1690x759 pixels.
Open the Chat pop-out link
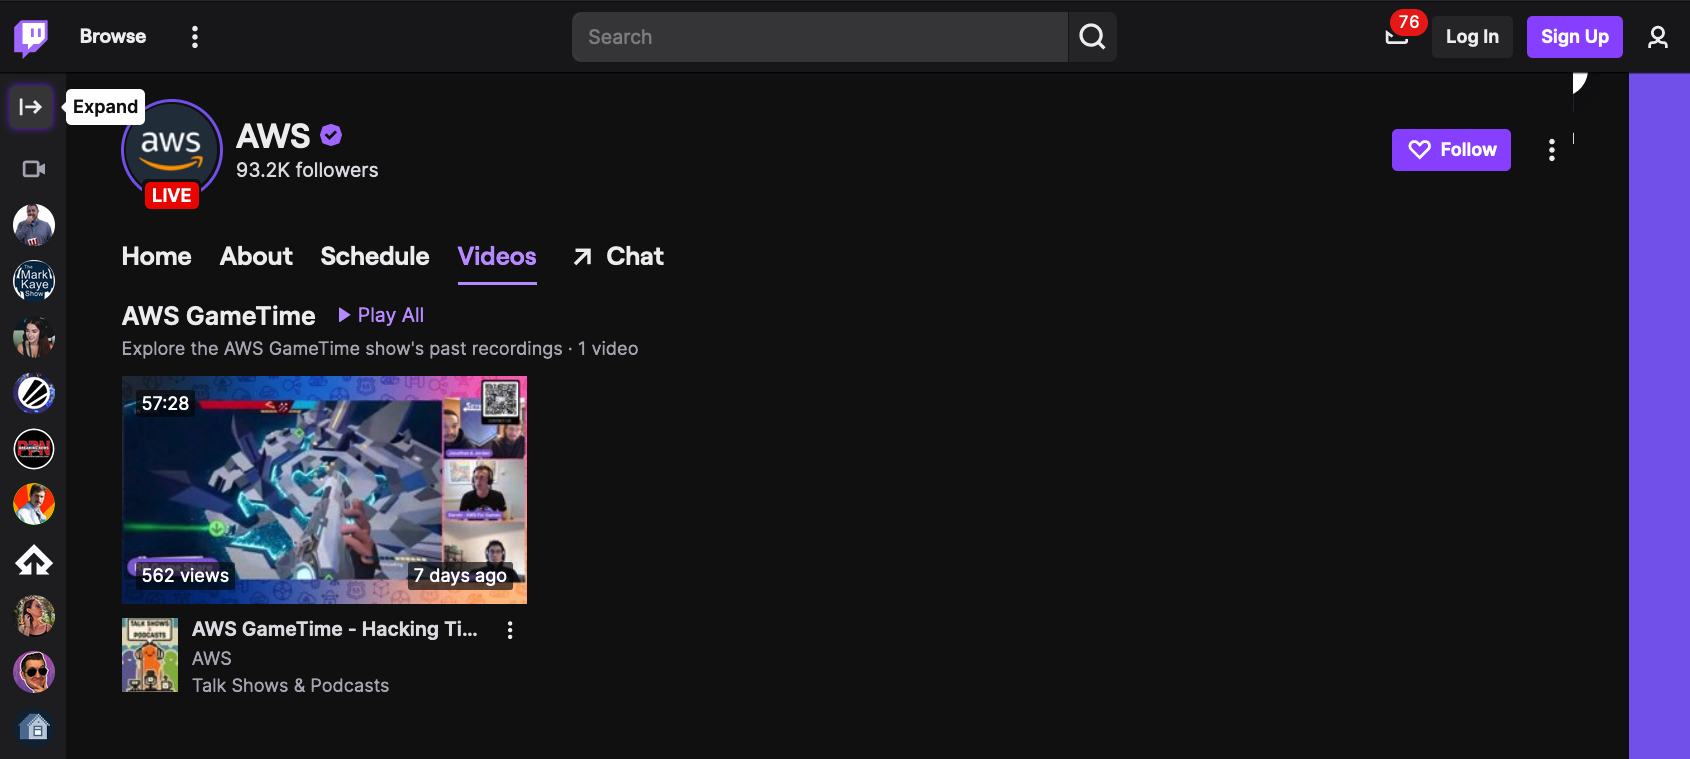coord(618,257)
